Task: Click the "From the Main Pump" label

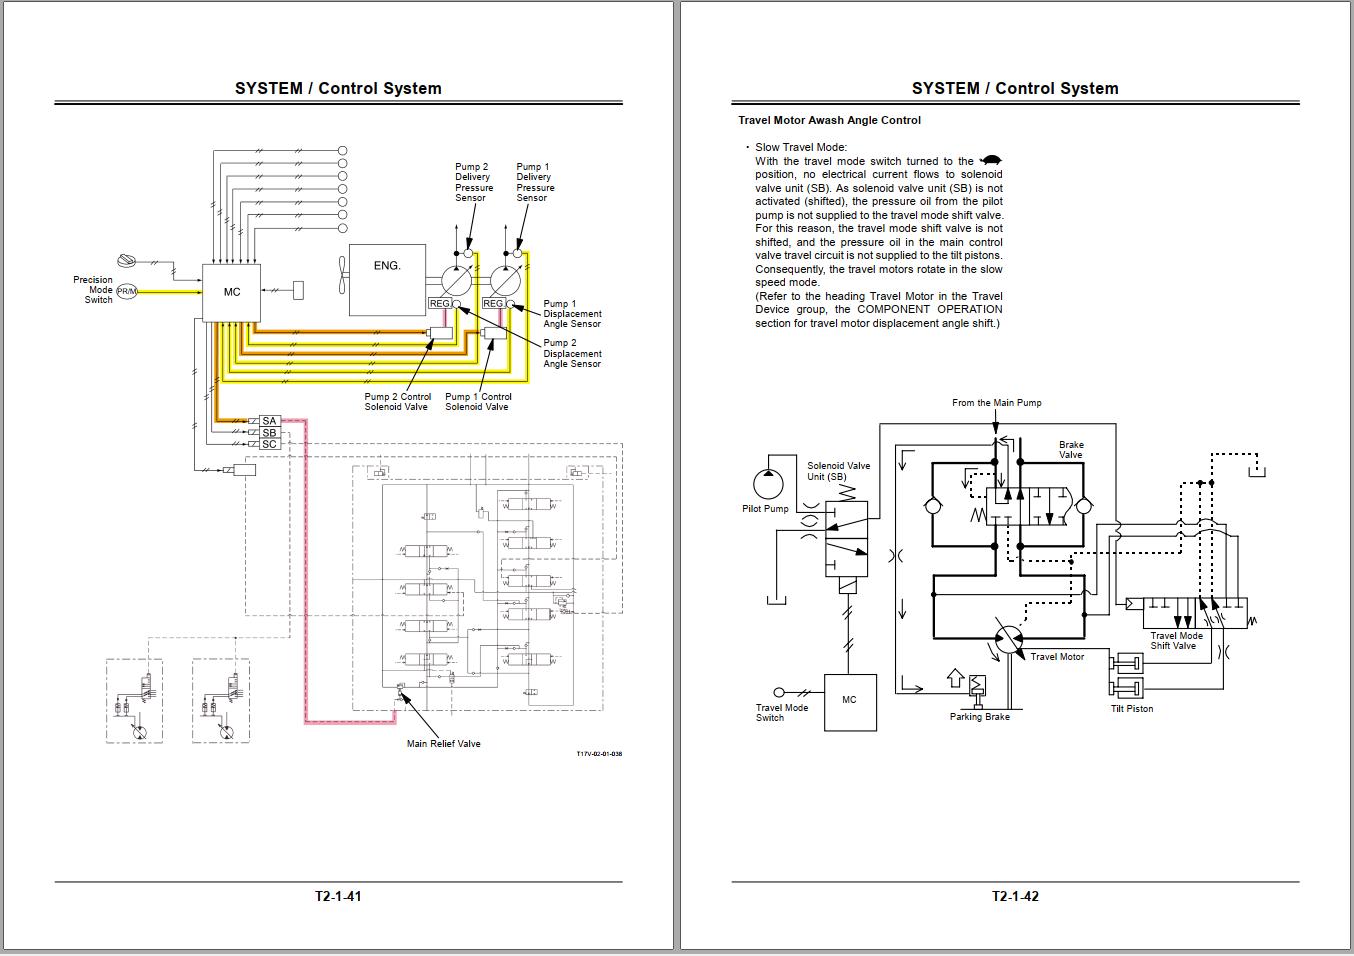Action: [x=997, y=403]
